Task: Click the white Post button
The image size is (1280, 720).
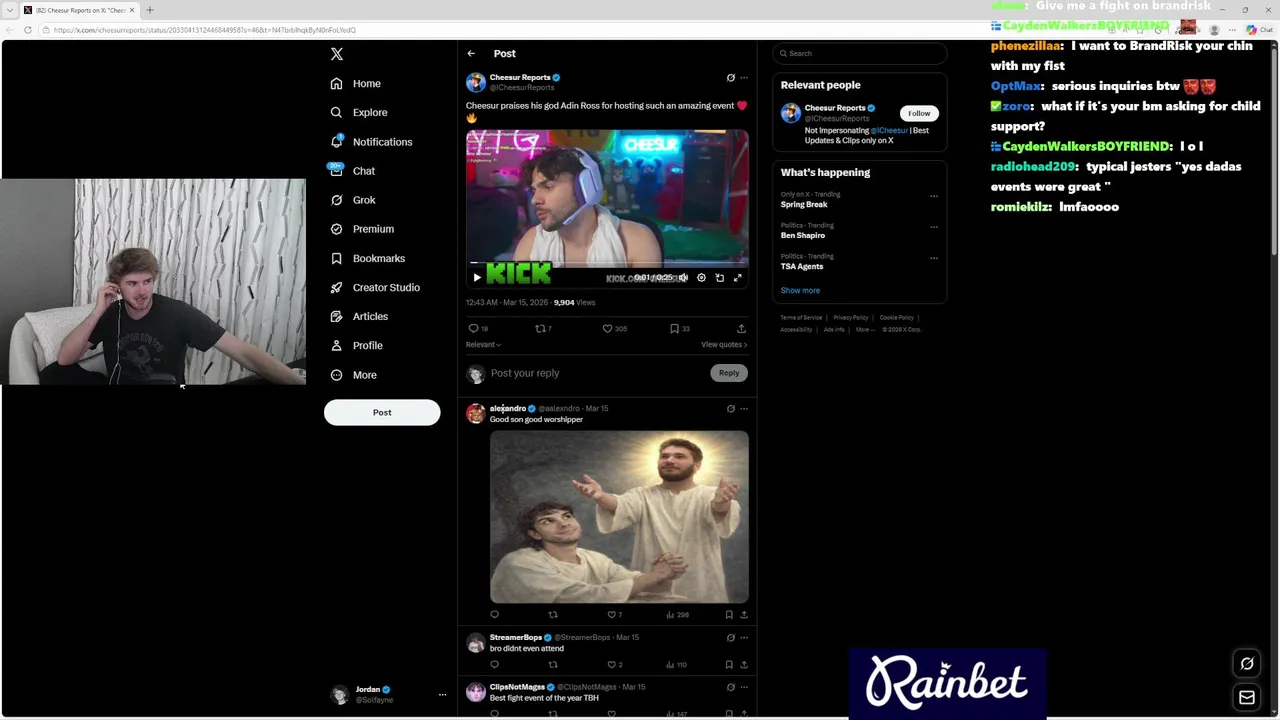Action: (382, 412)
